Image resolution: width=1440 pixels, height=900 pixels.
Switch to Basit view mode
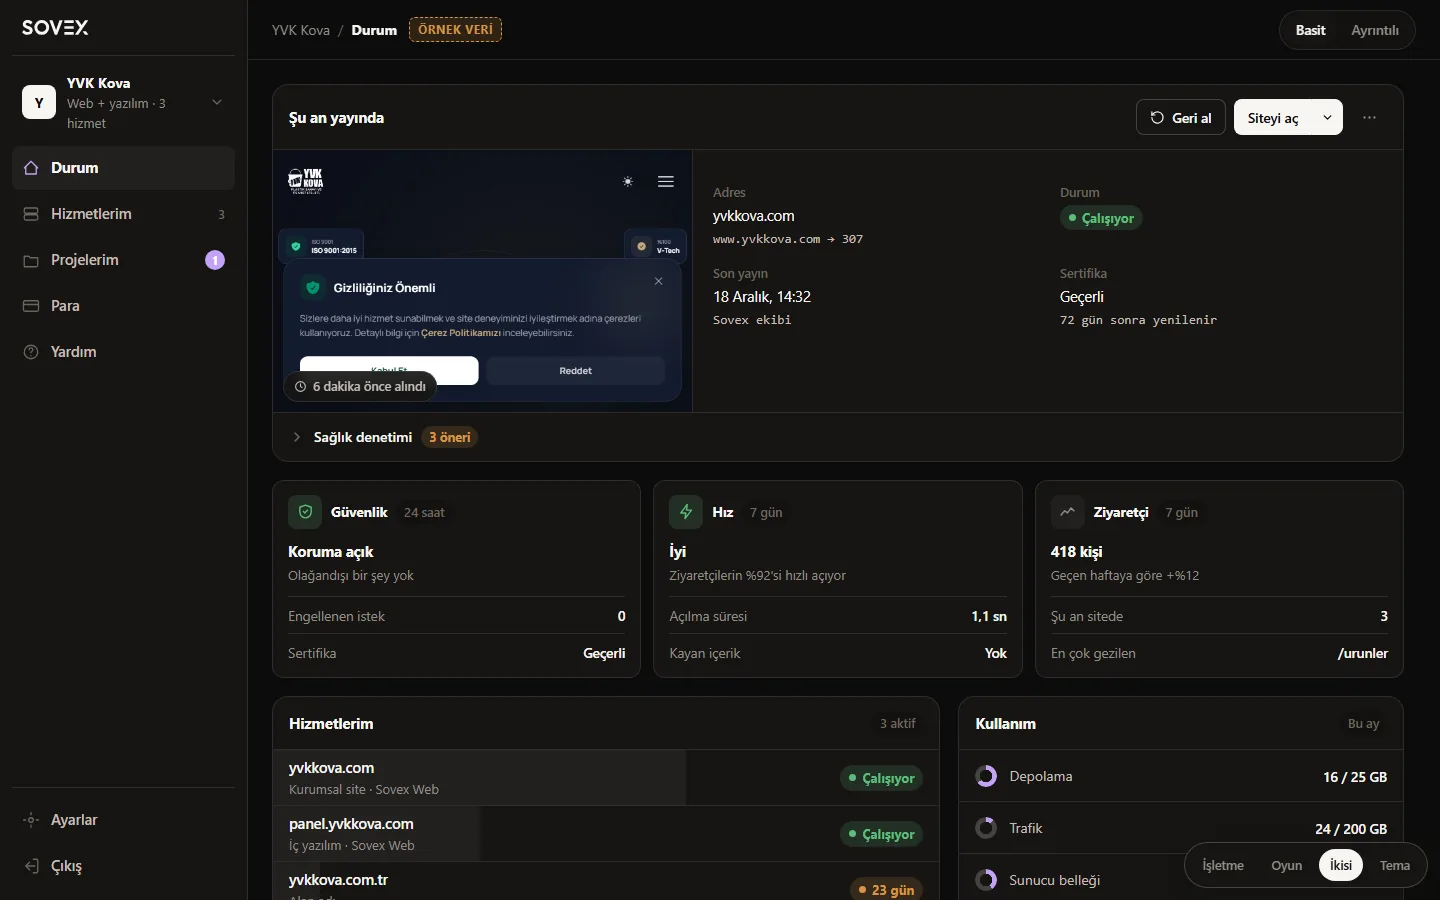(1310, 30)
